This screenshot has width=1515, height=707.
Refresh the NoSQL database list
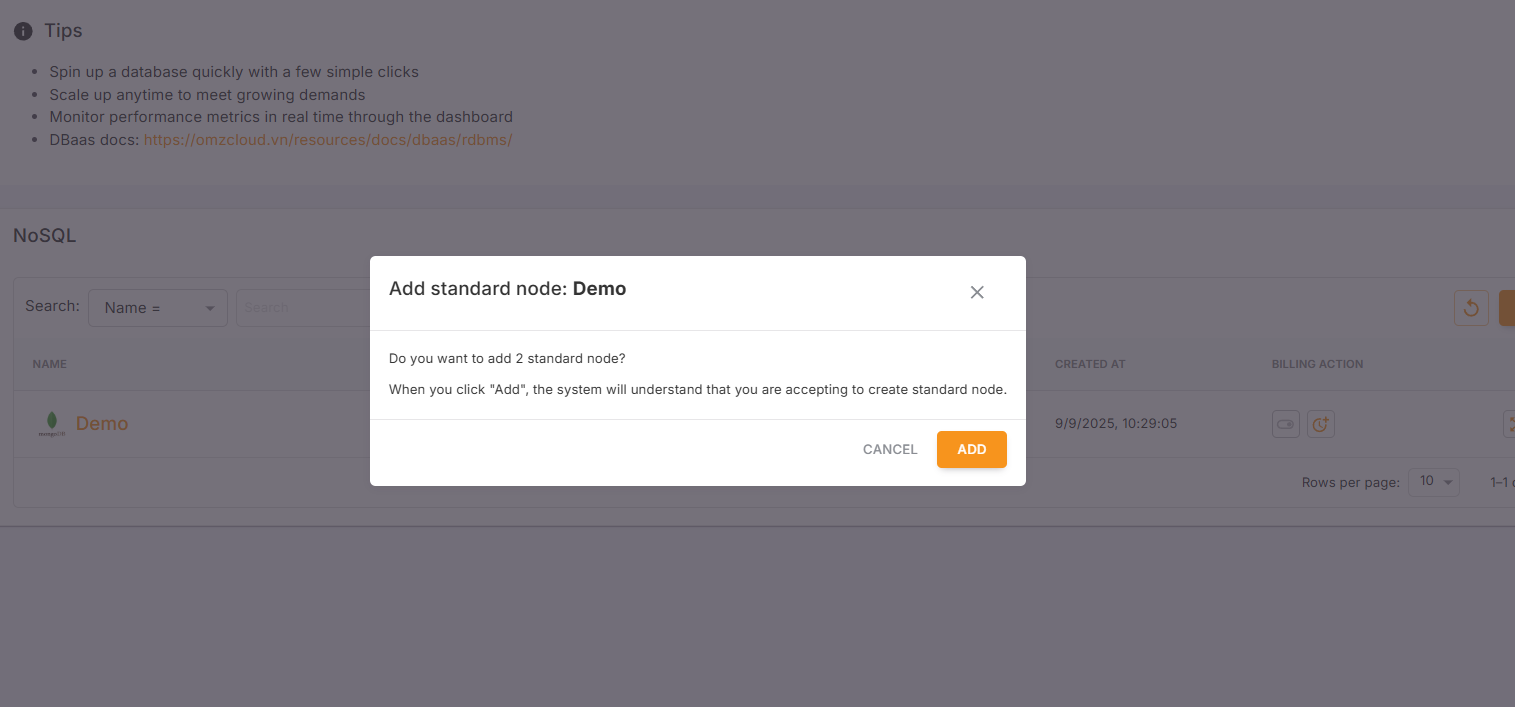point(1470,307)
